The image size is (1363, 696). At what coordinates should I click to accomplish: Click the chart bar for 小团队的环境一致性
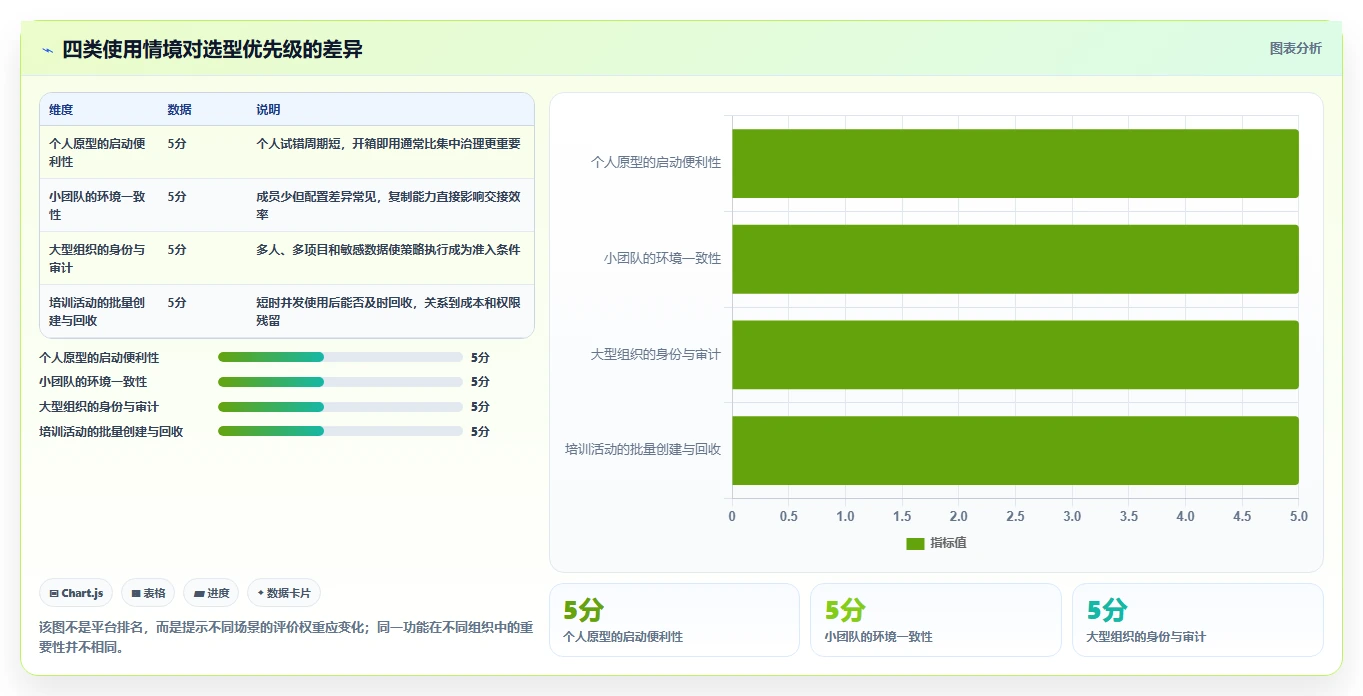tap(1015, 259)
